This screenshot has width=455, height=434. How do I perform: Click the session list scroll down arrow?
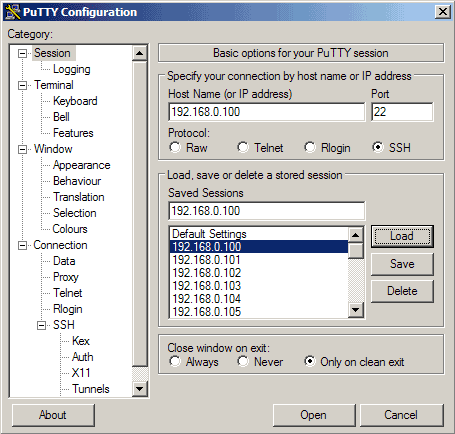[356, 310]
